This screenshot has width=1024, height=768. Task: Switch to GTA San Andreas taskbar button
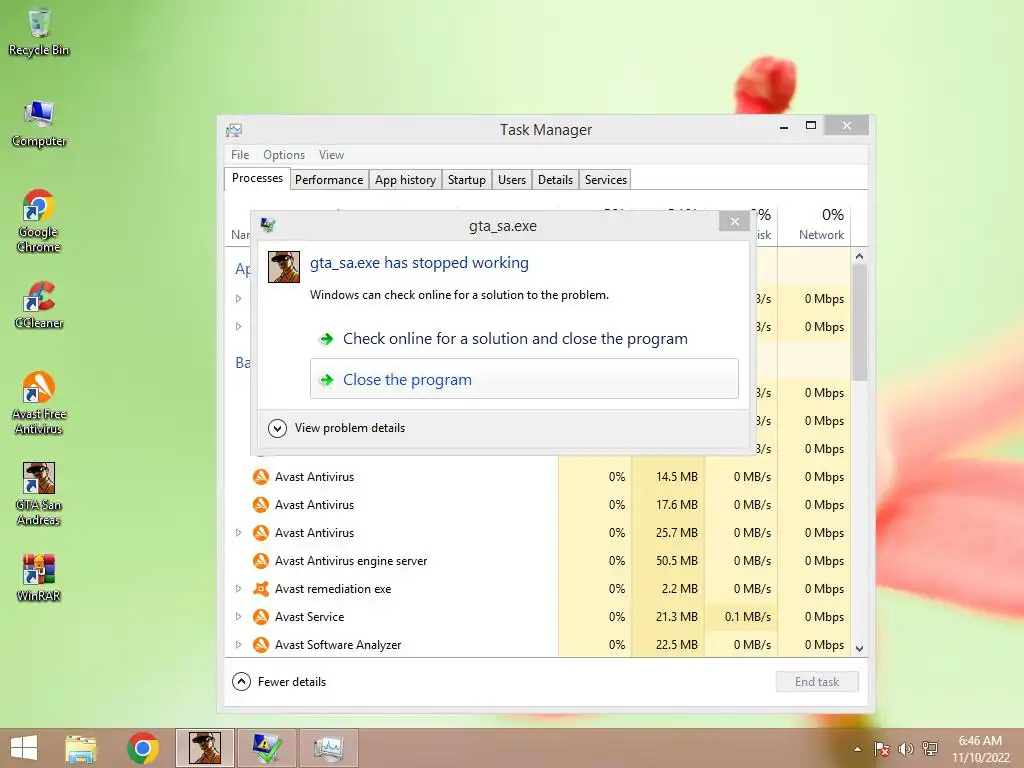coord(205,748)
